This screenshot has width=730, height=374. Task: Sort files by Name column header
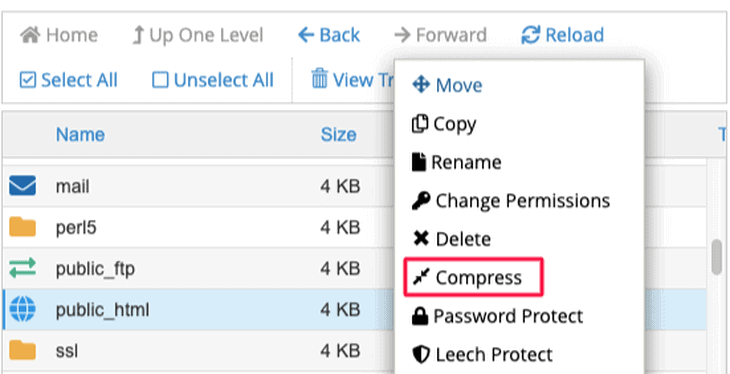tap(80, 135)
